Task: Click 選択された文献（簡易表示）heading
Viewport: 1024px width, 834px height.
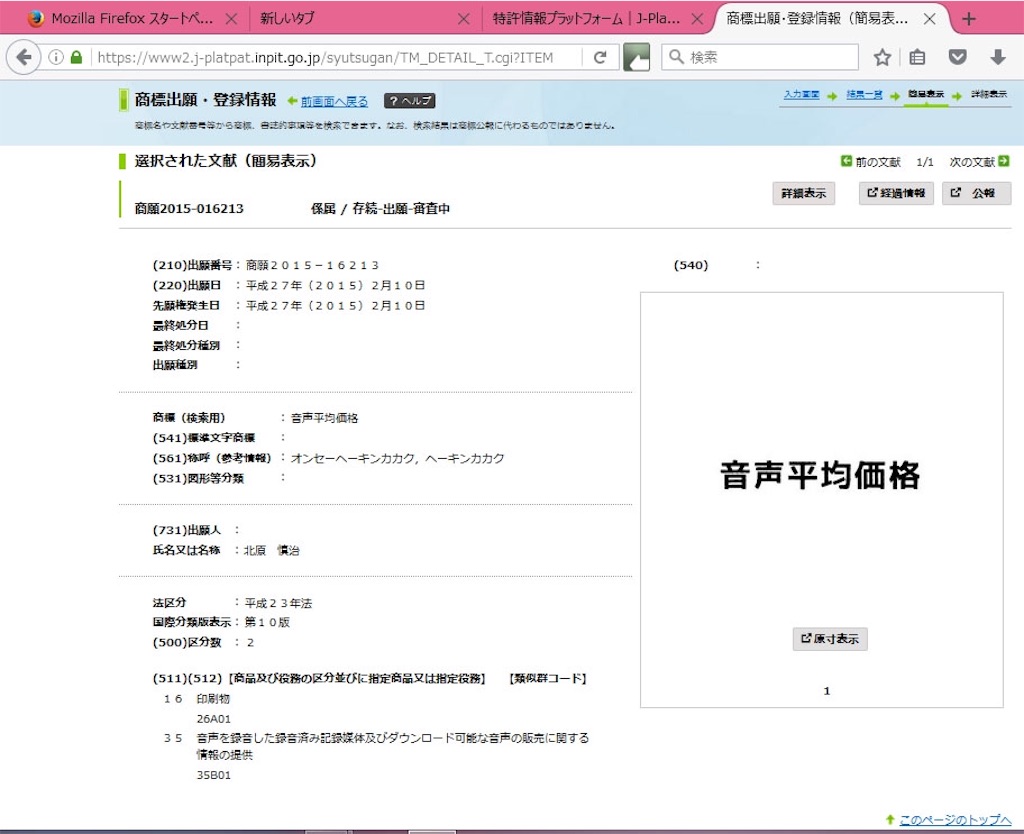Action: coord(225,161)
